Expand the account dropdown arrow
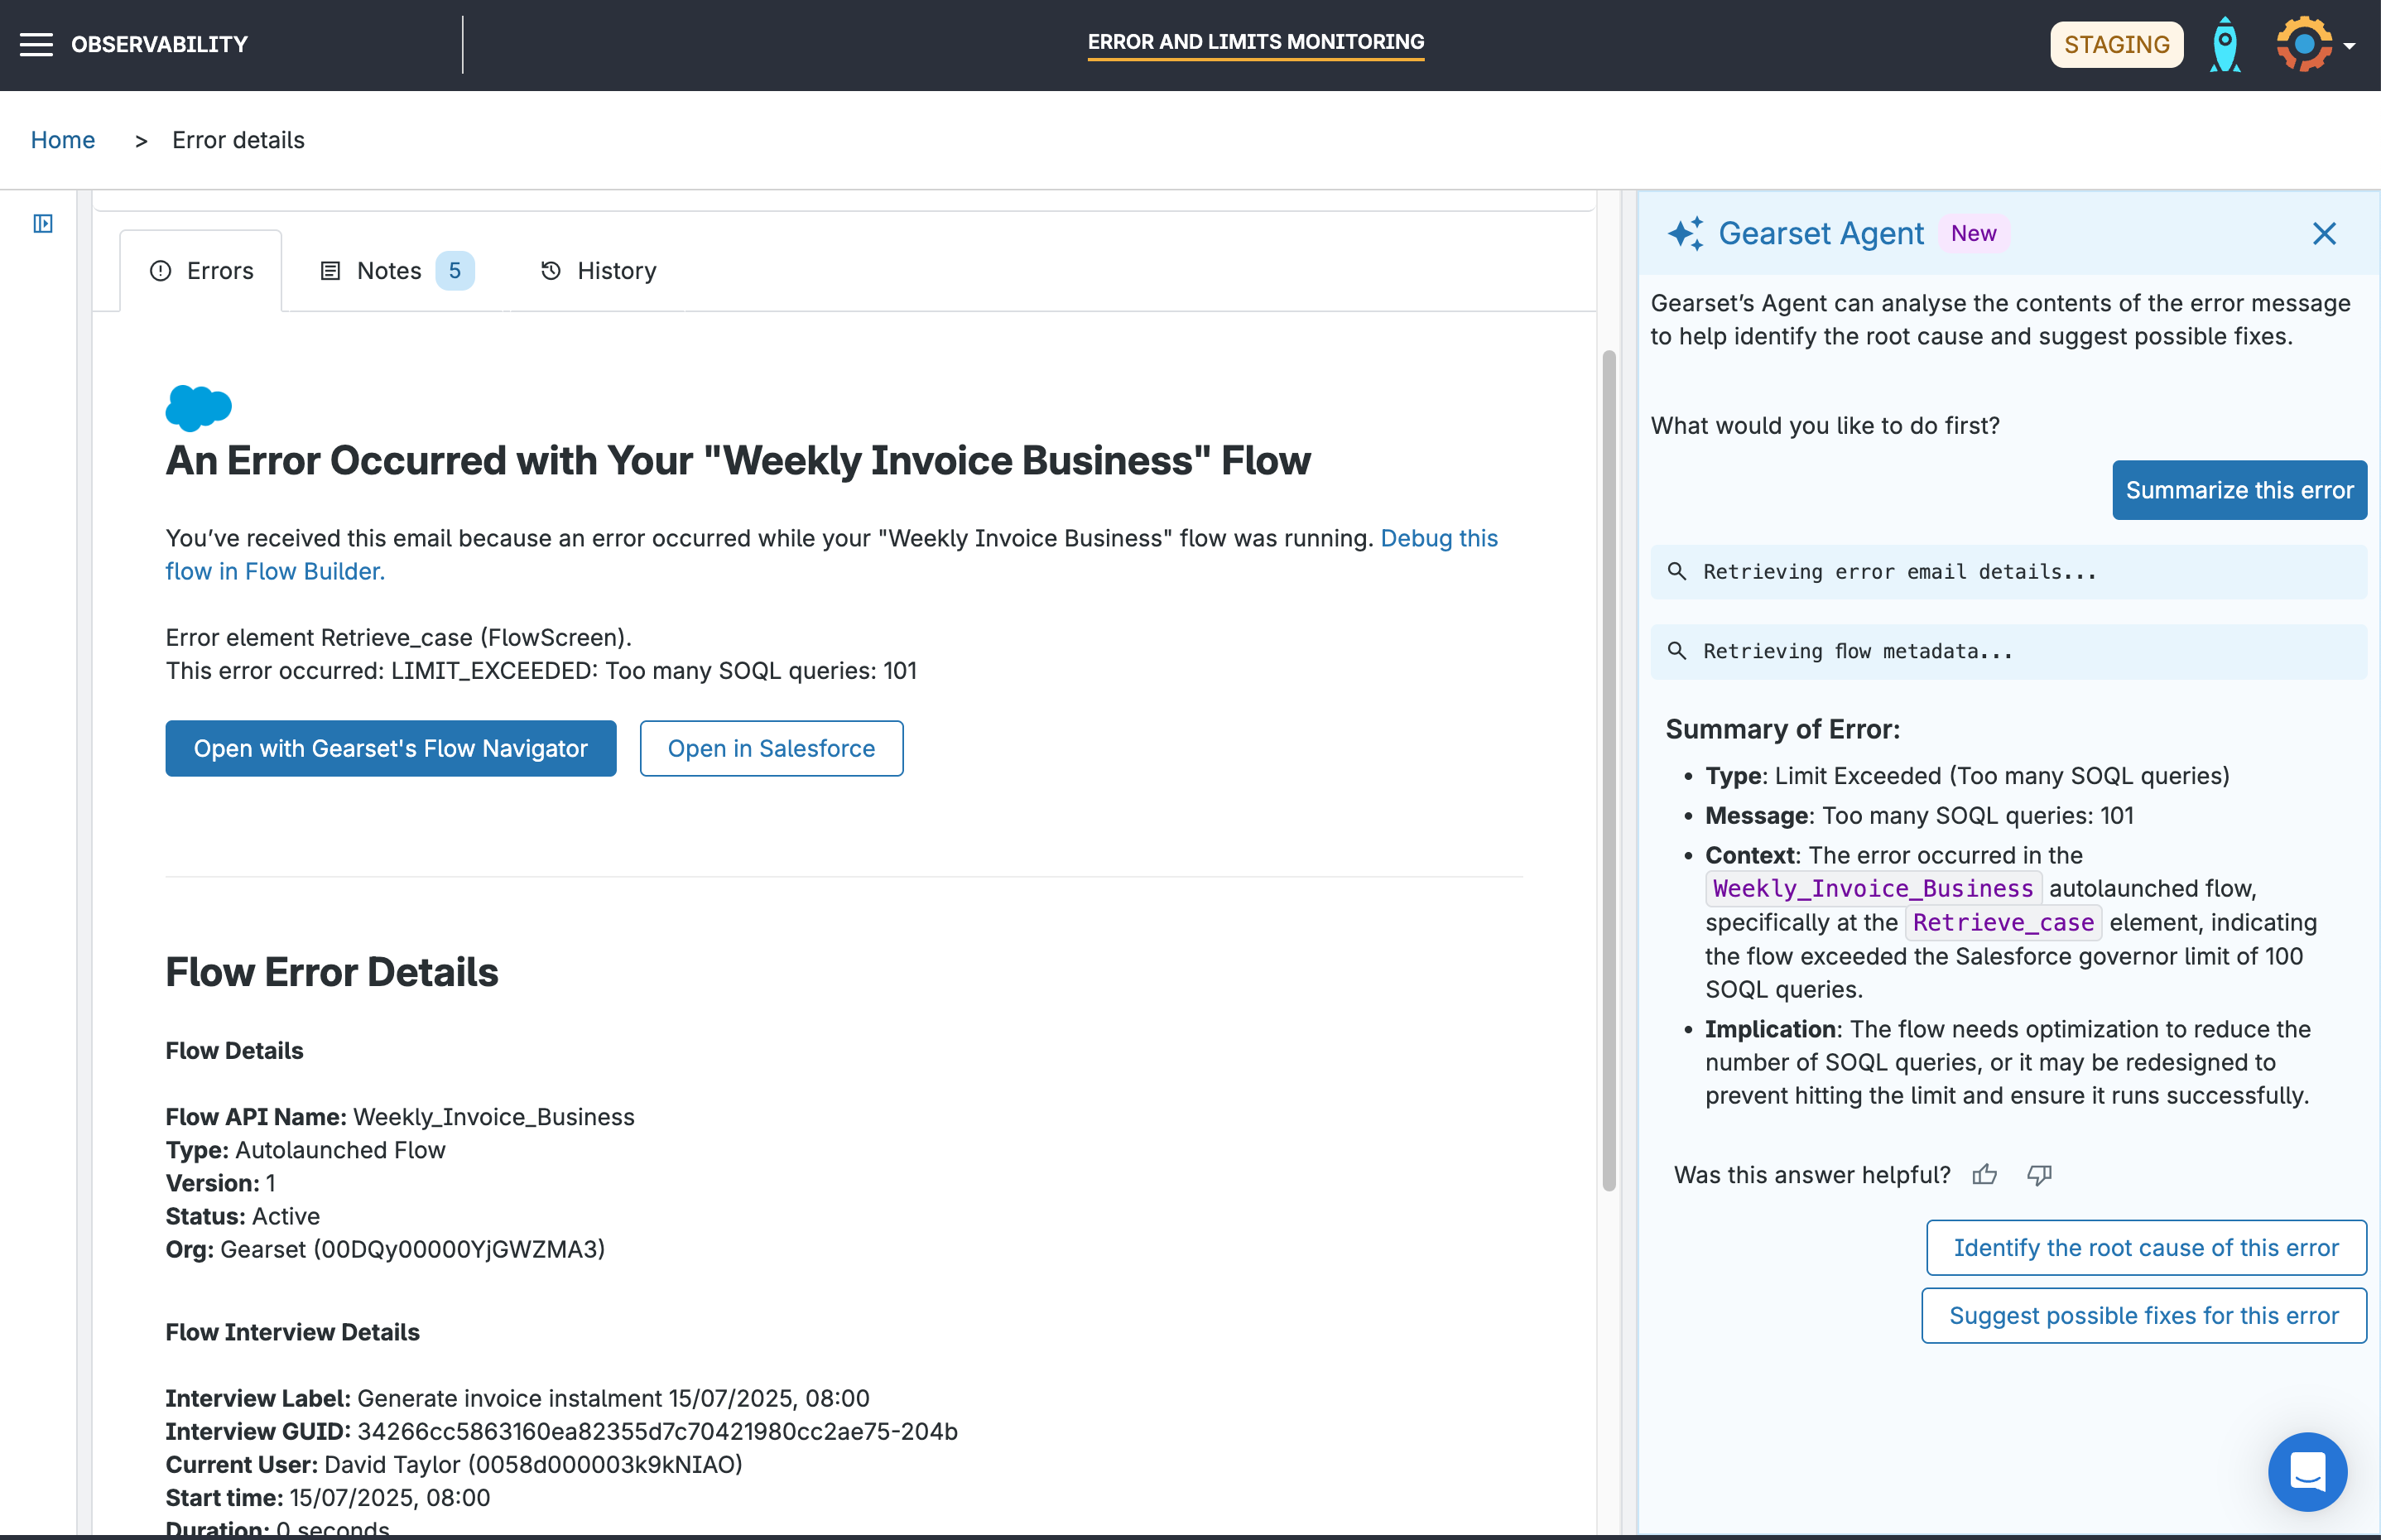 [x=2350, y=46]
